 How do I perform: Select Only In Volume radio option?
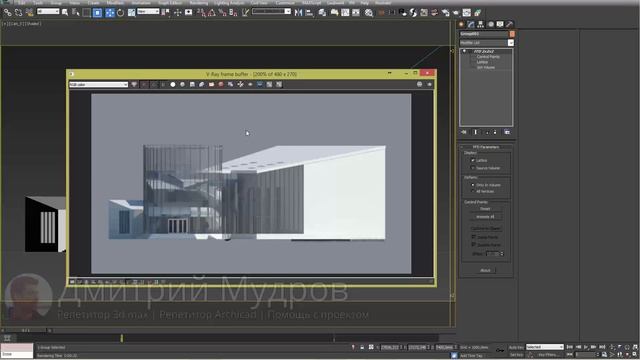tap(473, 185)
